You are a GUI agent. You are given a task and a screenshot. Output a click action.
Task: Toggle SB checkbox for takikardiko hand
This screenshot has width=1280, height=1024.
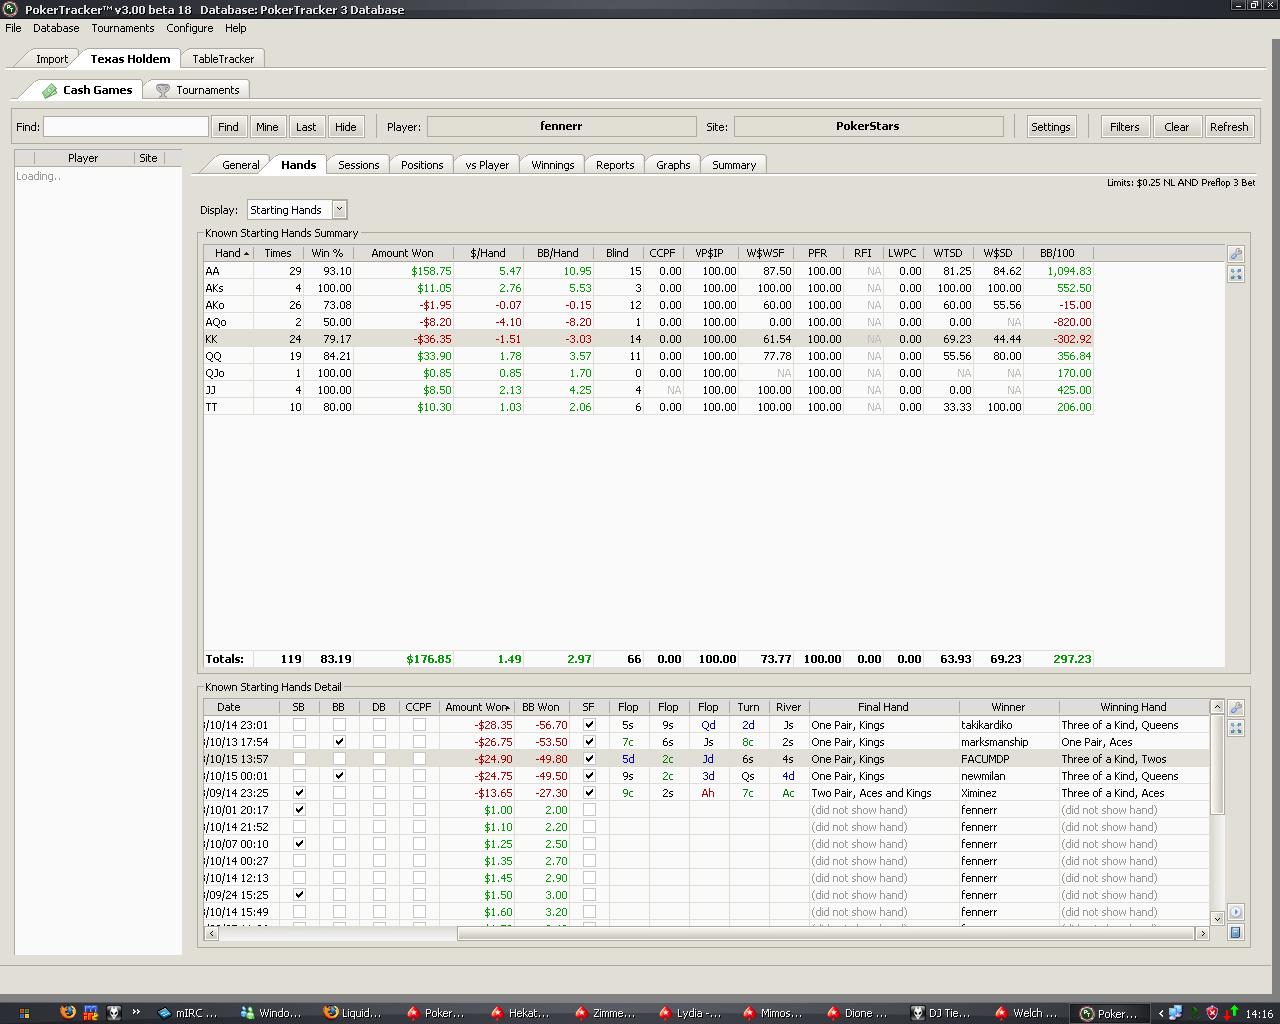click(x=299, y=725)
